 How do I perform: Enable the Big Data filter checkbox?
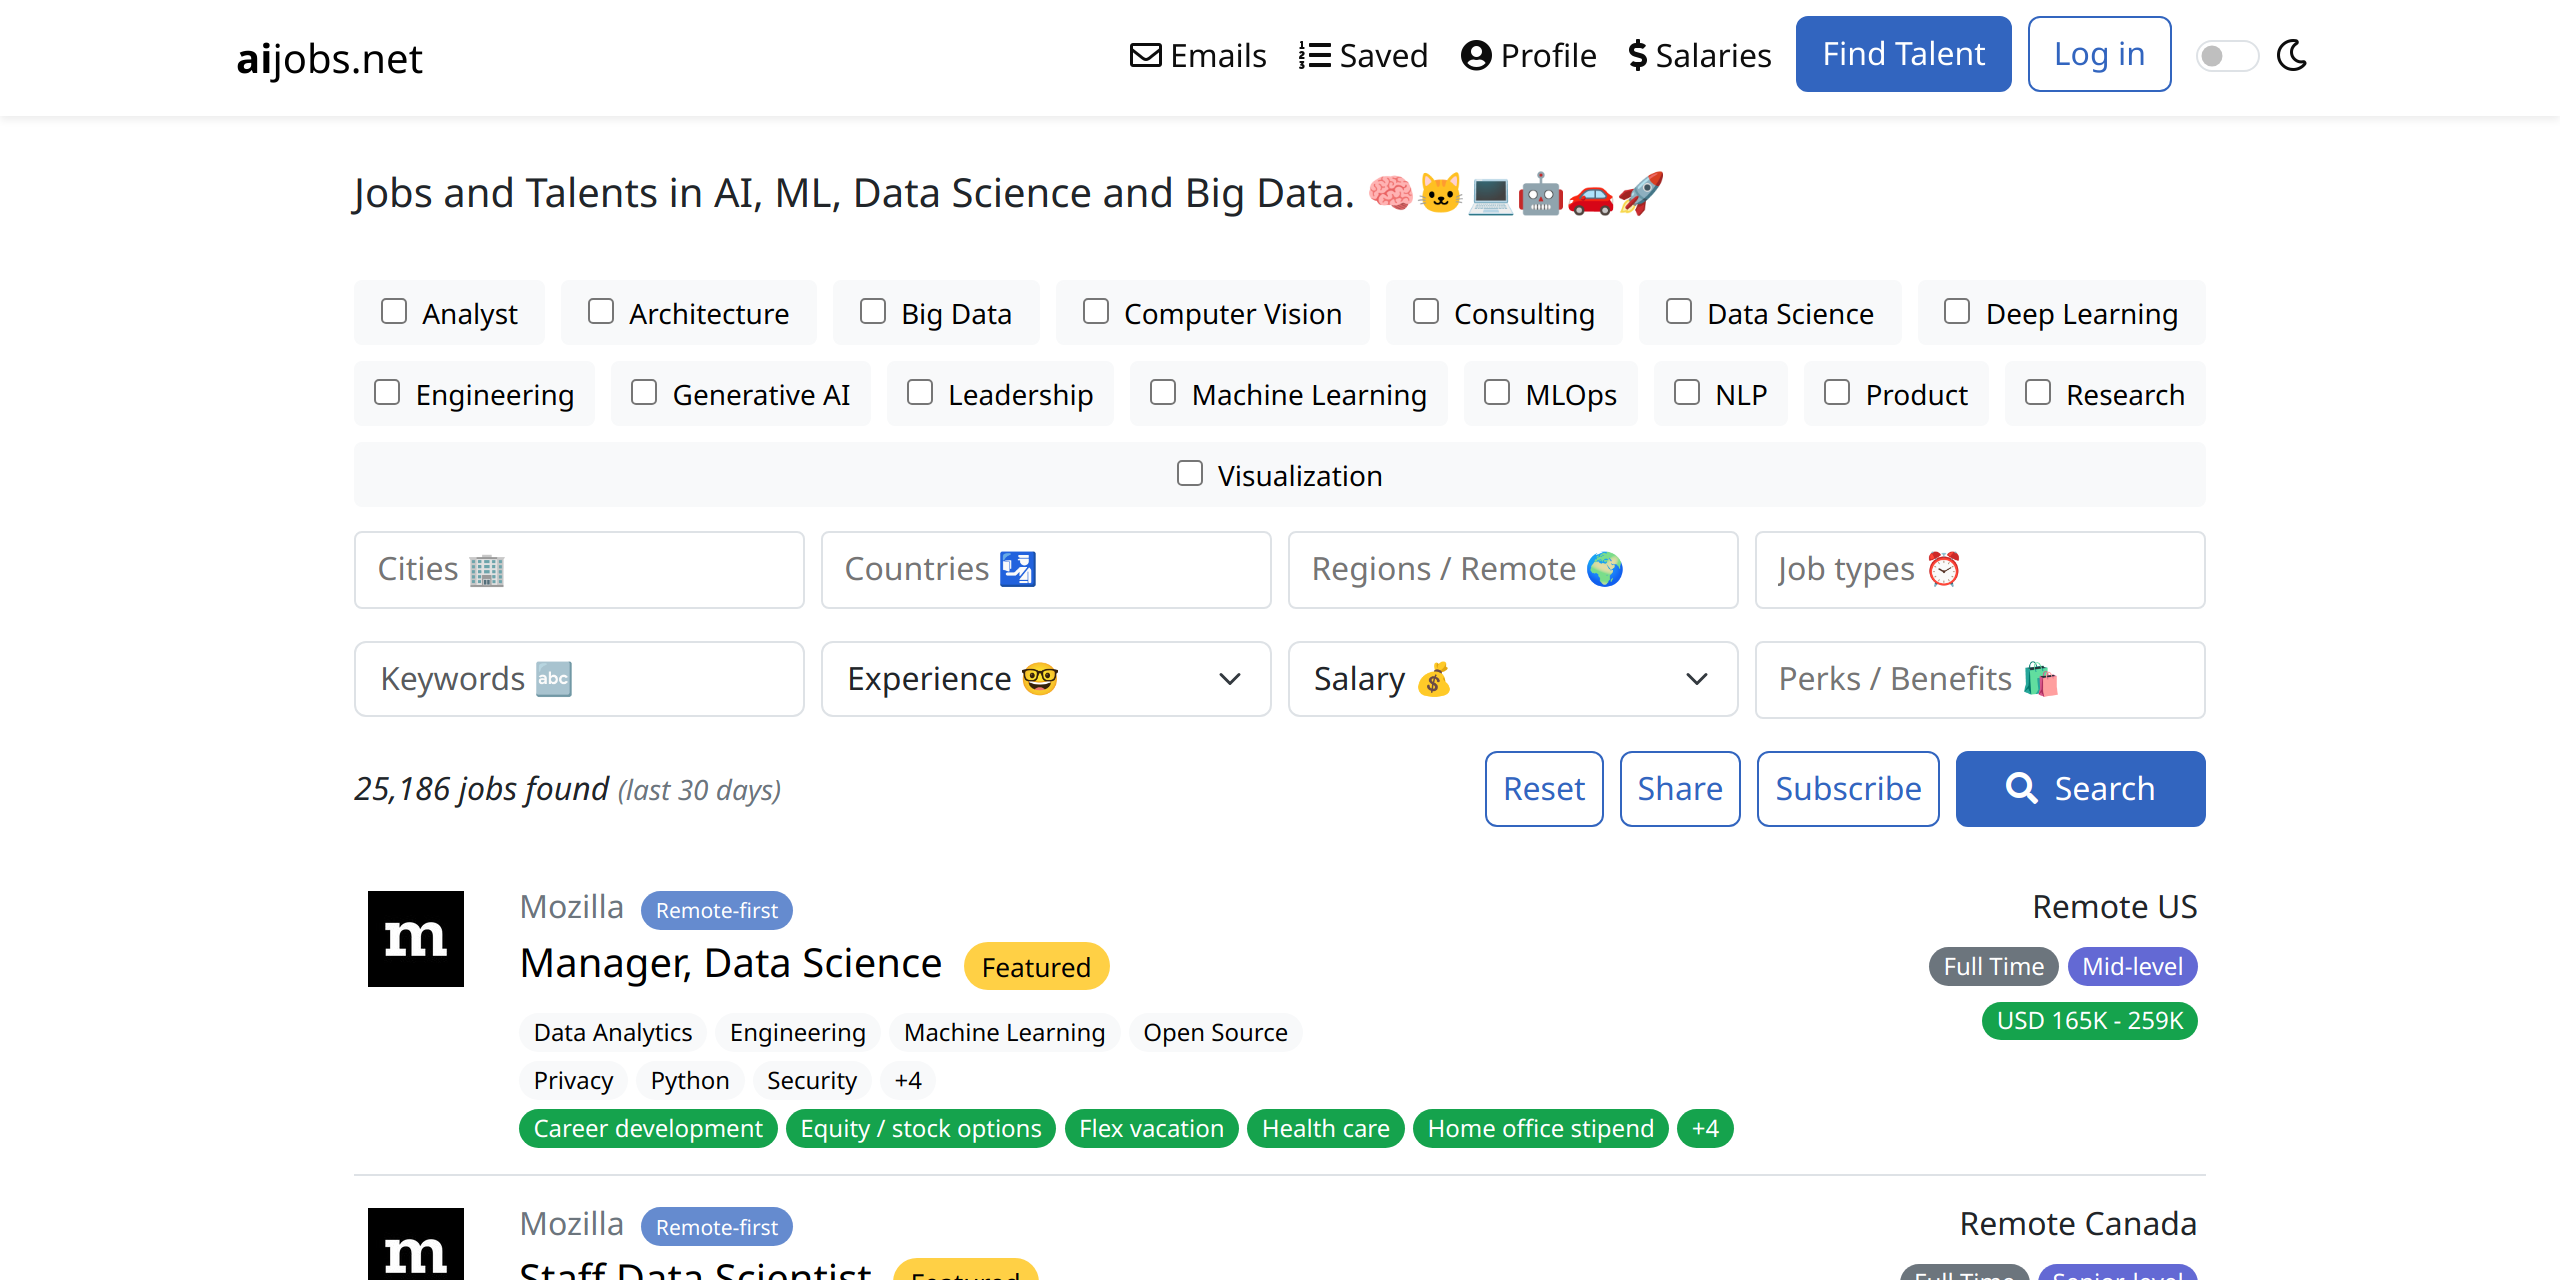(x=873, y=312)
